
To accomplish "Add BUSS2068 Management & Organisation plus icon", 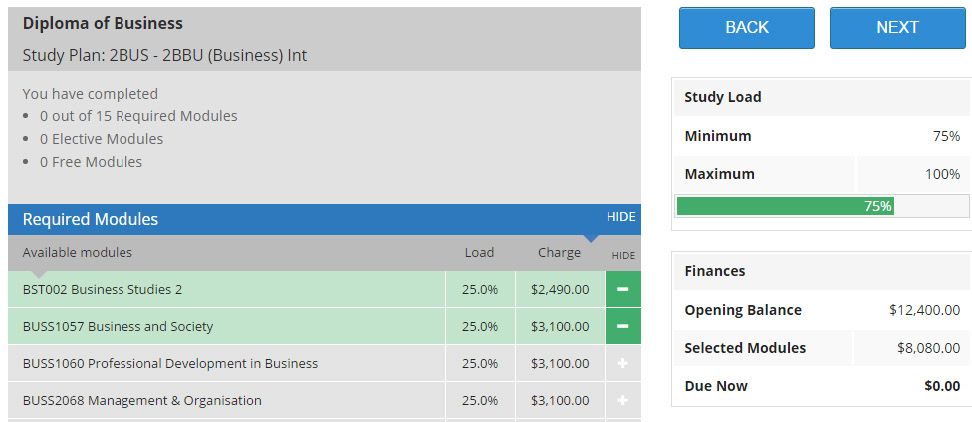I will pyautogui.click(x=623, y=400).
